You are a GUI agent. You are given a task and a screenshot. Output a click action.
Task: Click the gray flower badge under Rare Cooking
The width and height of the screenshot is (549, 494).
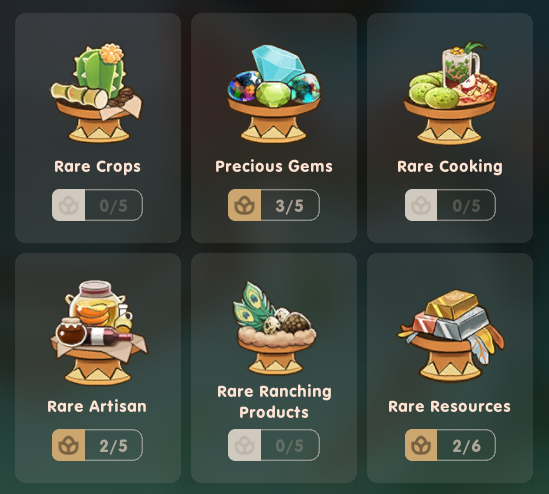(421, 205)
